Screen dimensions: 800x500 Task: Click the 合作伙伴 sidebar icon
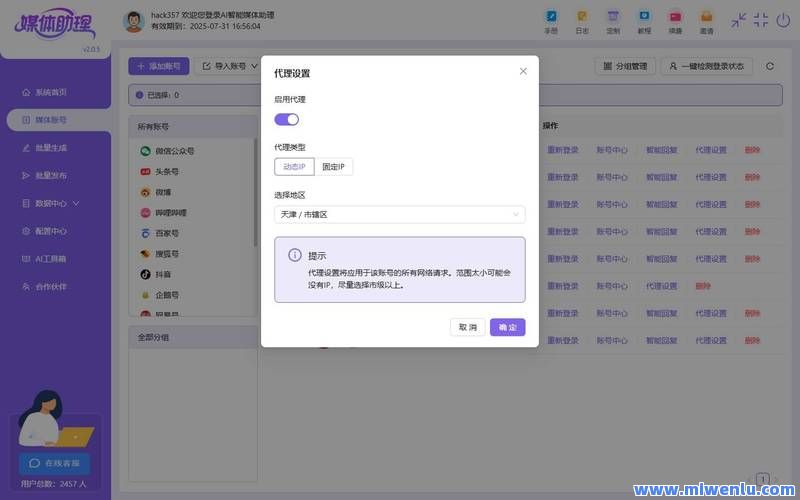[x=26, y=287]
